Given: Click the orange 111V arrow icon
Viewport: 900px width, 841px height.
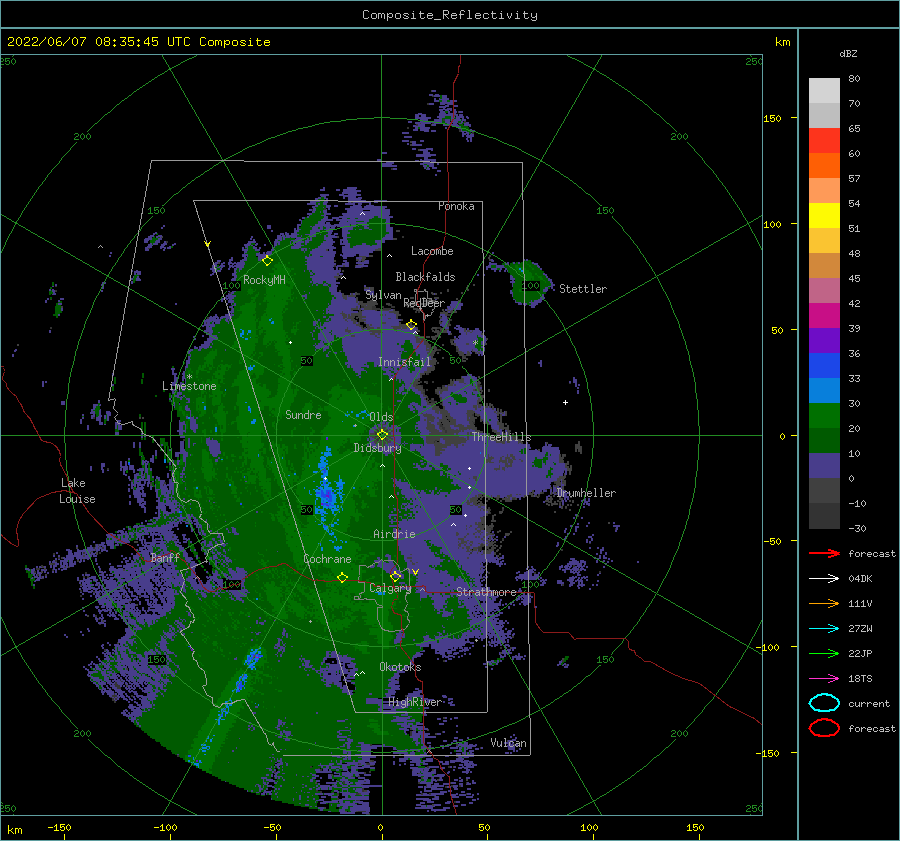Looking at the screenshot, I should coord(824,603).
